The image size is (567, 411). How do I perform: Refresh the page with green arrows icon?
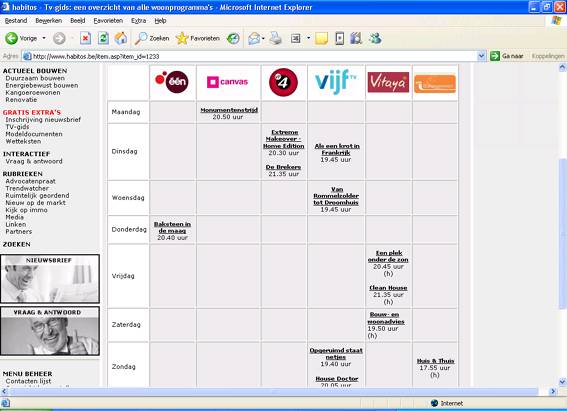coord(103,38)
